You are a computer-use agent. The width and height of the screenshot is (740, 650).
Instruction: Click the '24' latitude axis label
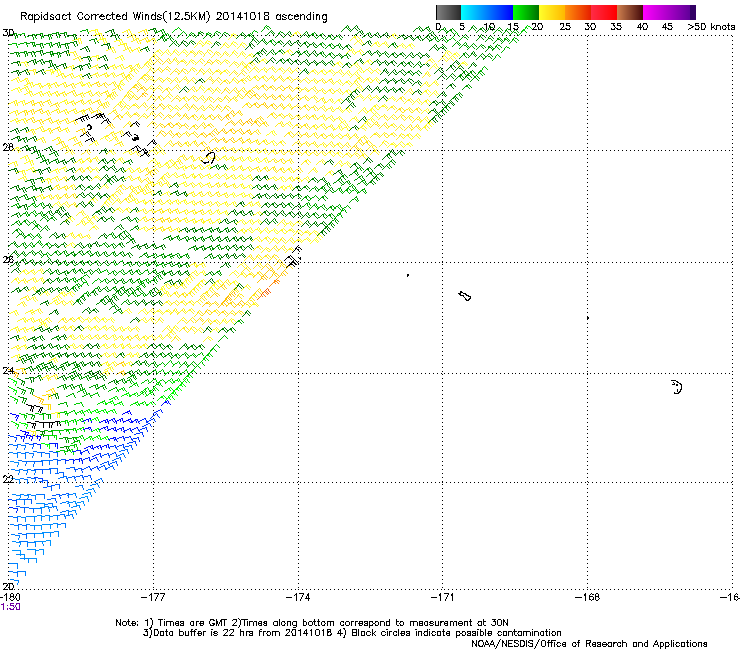(8, 371)
